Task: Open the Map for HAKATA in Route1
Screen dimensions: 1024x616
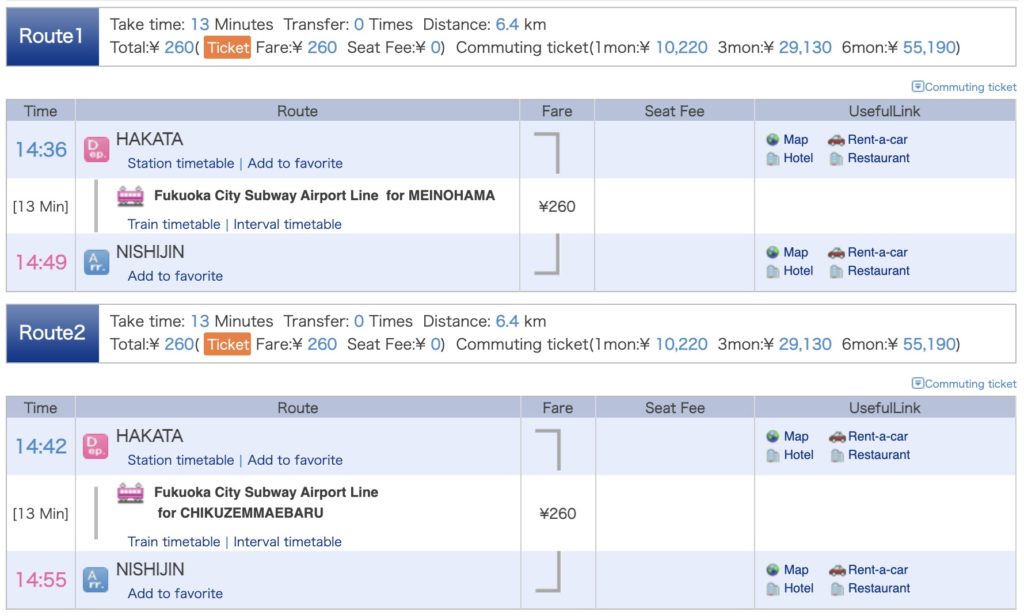Action: tap(788, 139)
